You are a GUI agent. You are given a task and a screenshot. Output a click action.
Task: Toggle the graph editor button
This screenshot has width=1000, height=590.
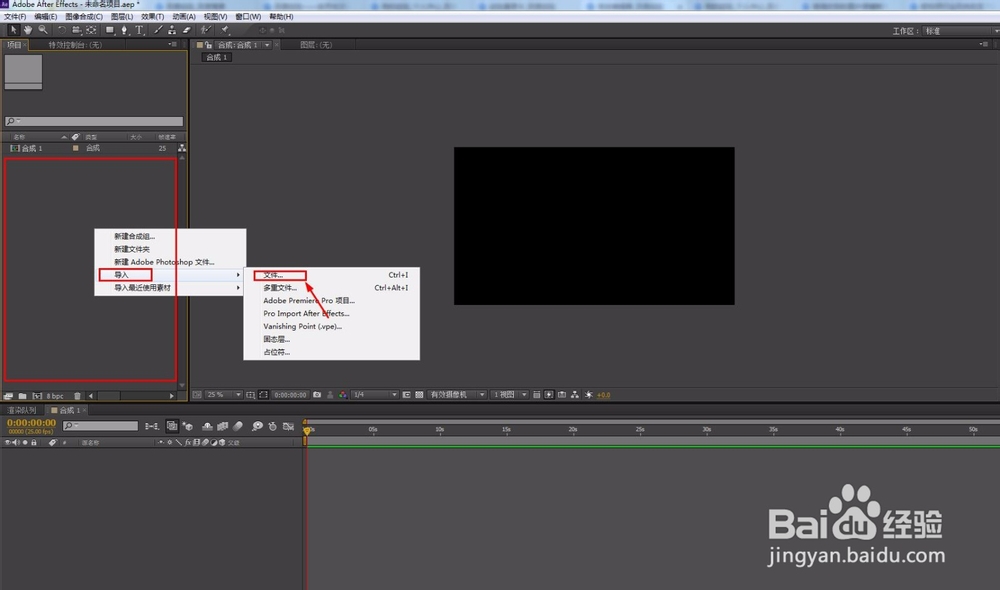pyautogui.click(x=288, y=426)
